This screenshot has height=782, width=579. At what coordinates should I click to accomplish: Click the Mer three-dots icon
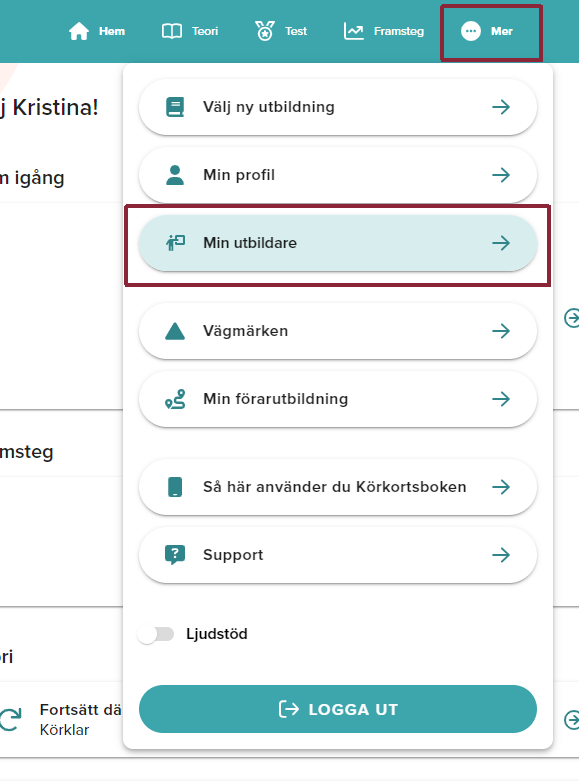point(470,31)
